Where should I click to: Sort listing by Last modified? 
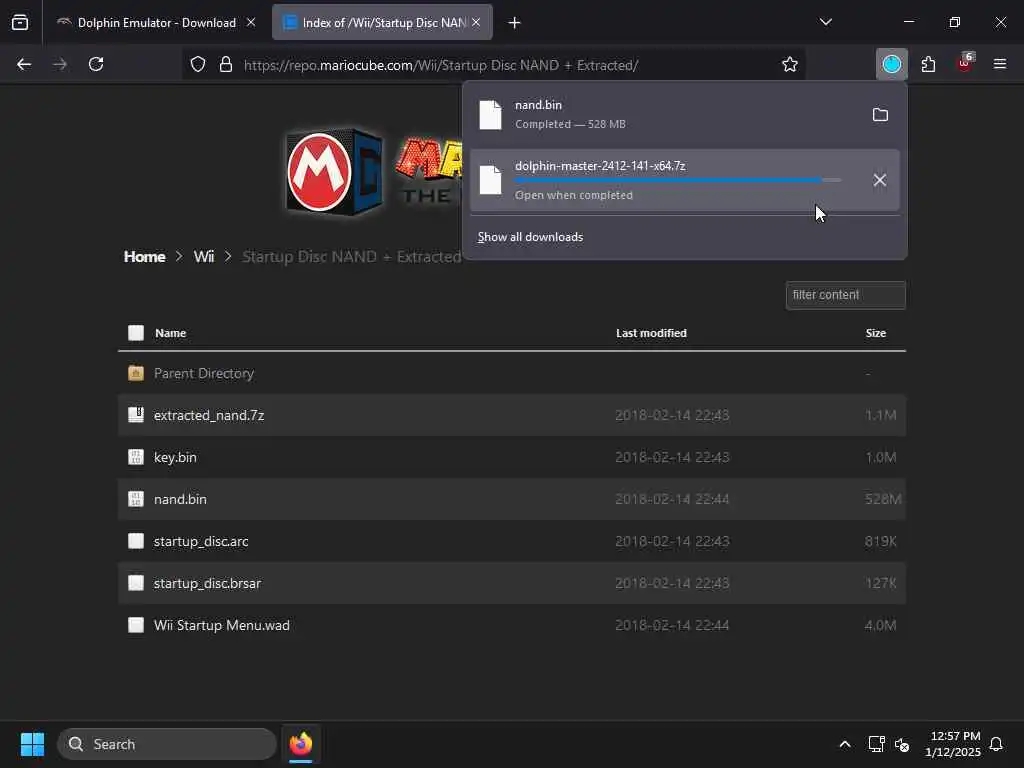pyautogui.click(x=651, y=333)
